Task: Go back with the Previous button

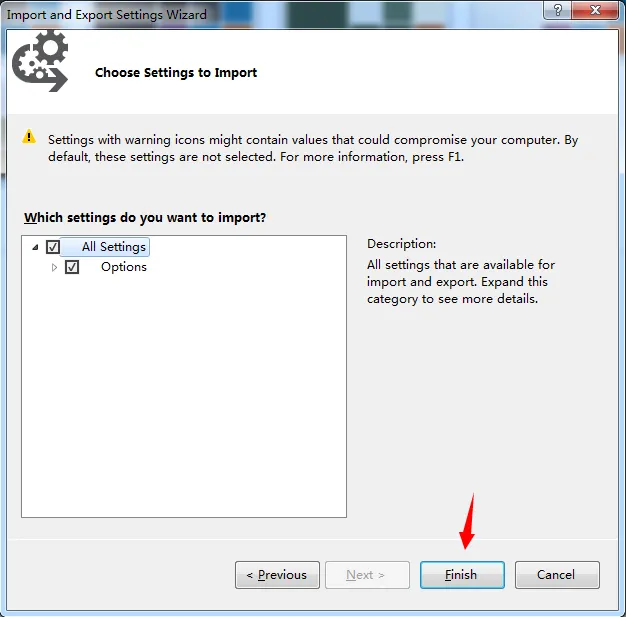Action: click(277, 575)
